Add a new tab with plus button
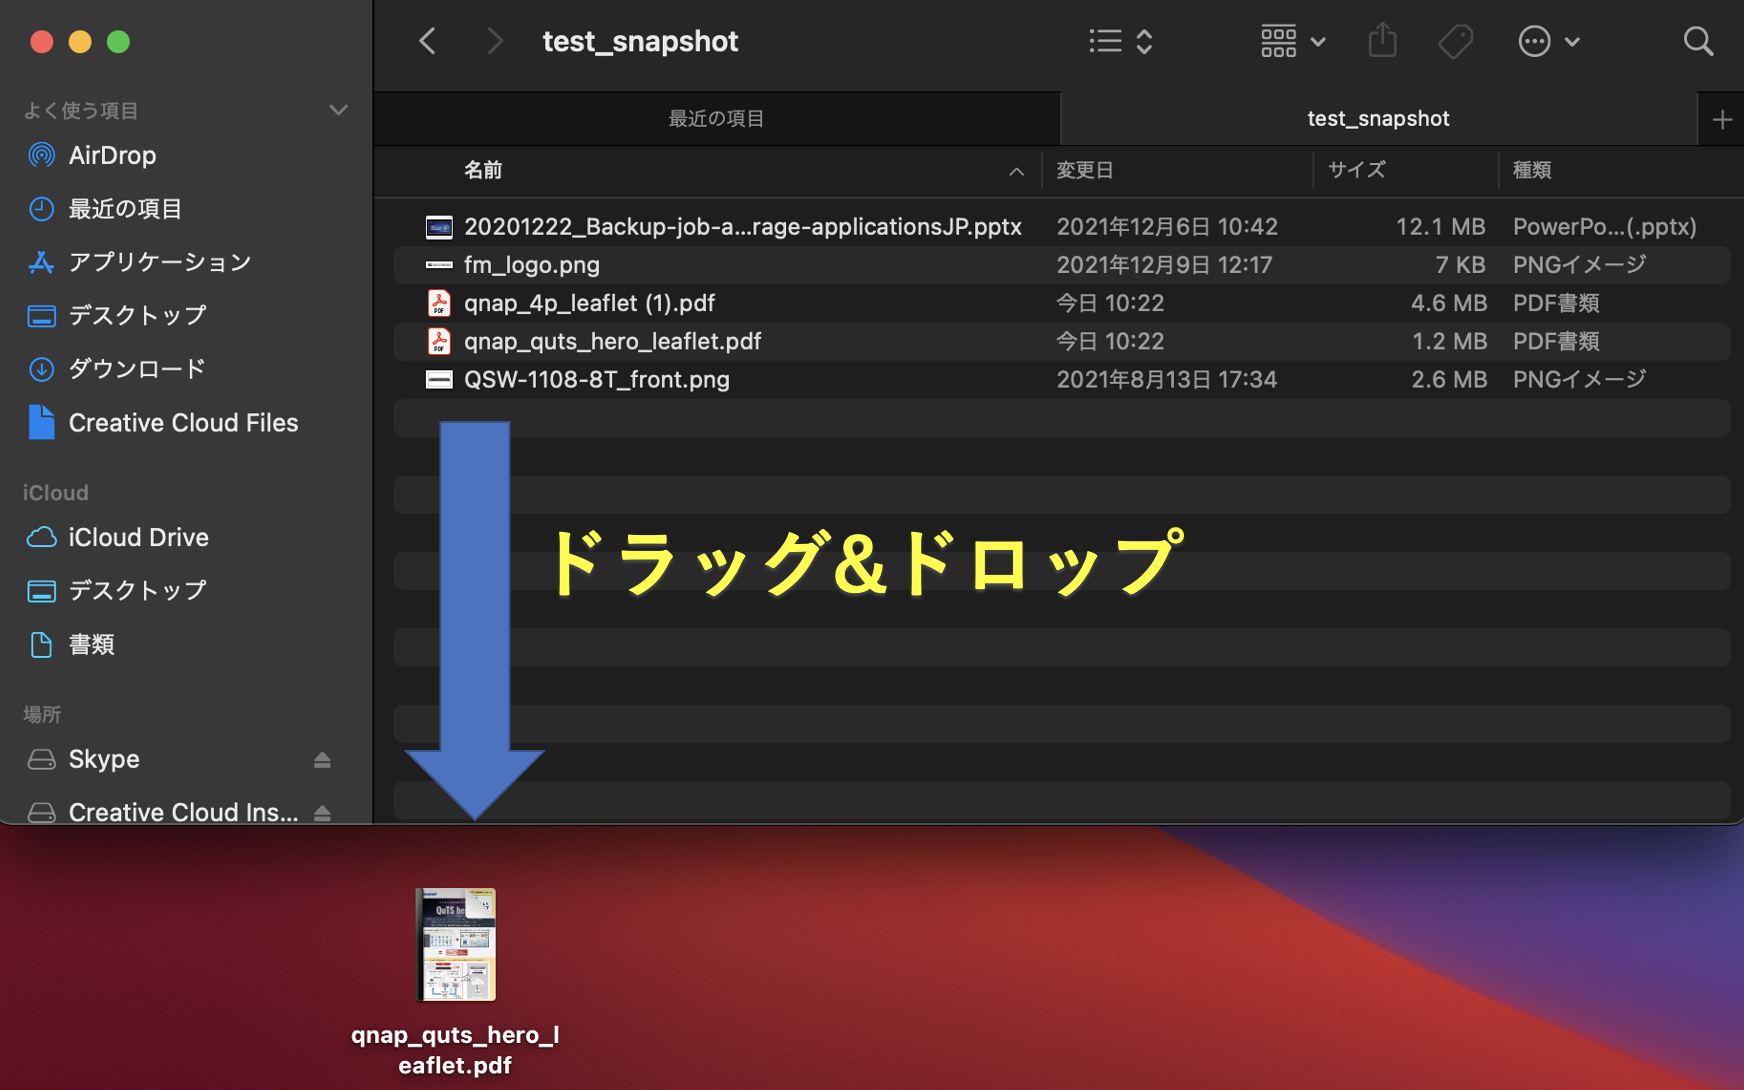 tap(1721, 120)
